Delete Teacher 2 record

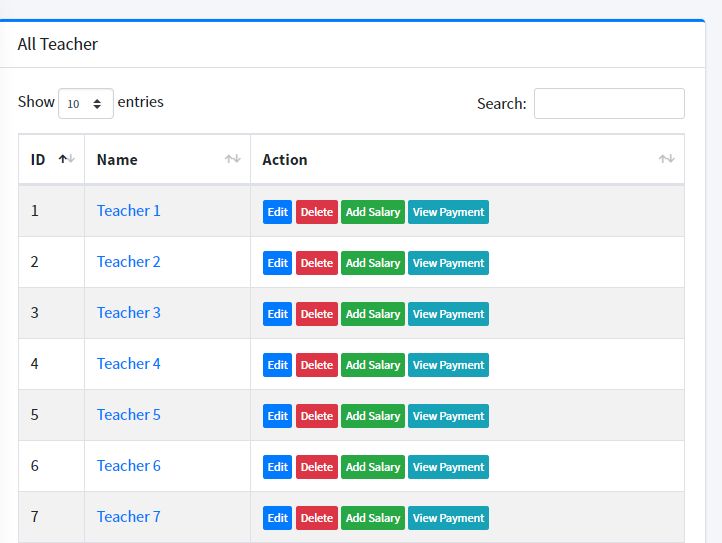pos(317,263)
